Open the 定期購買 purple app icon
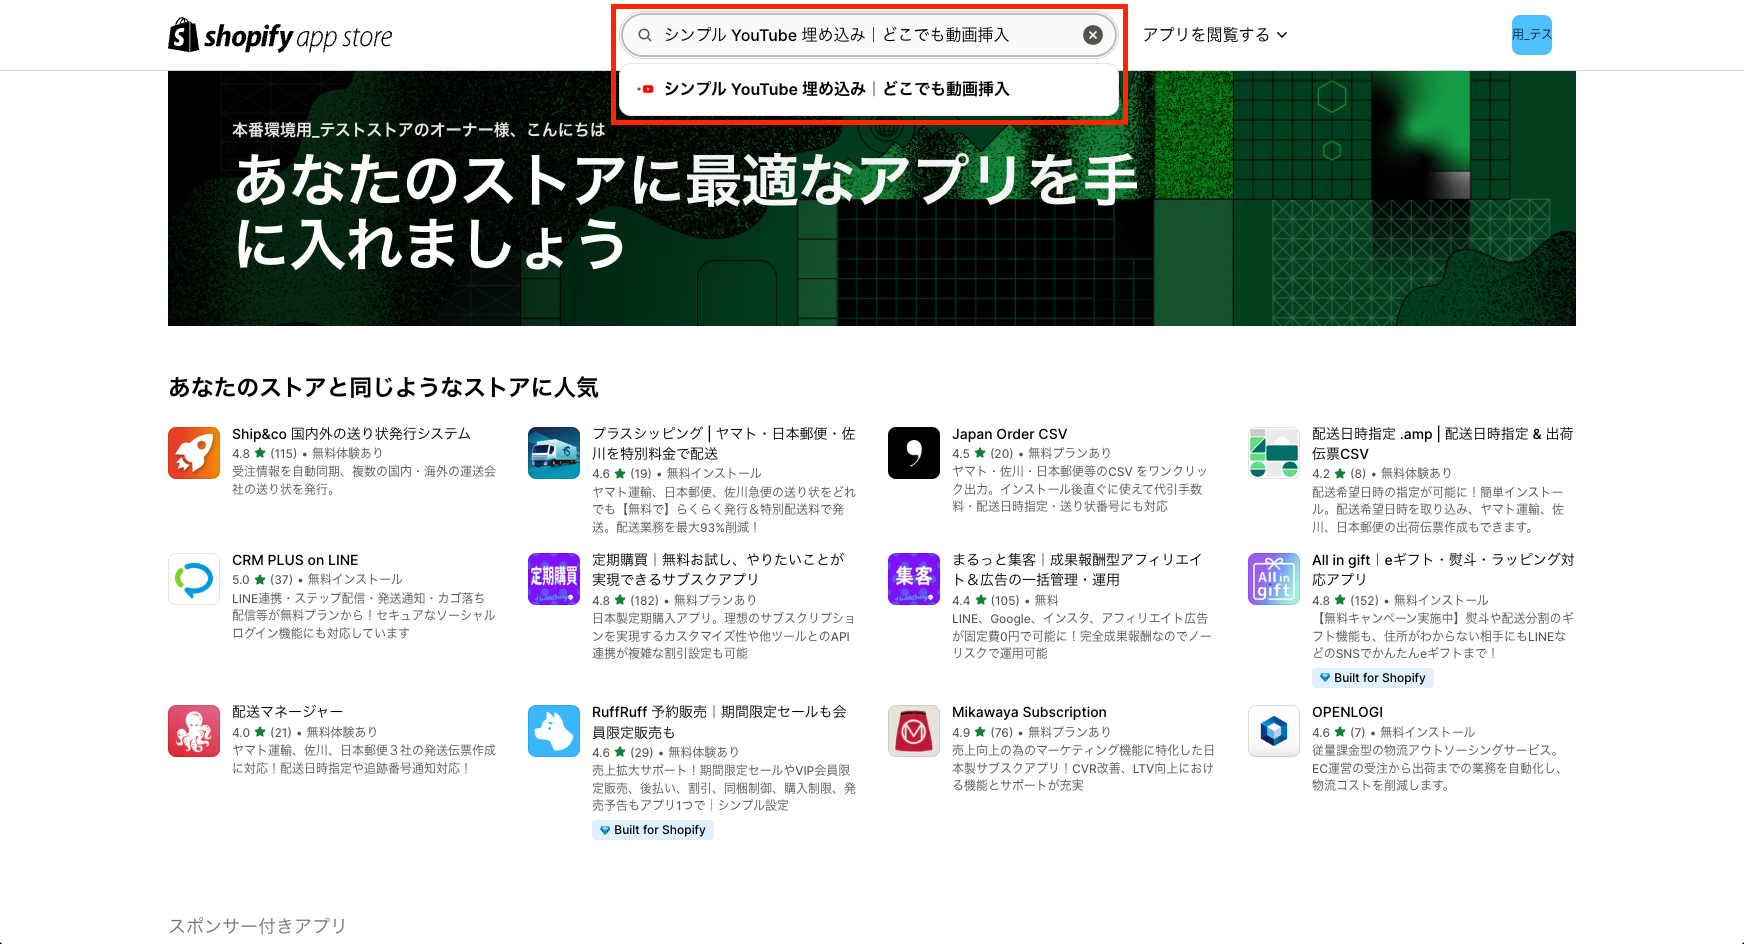 click(554, 579)
